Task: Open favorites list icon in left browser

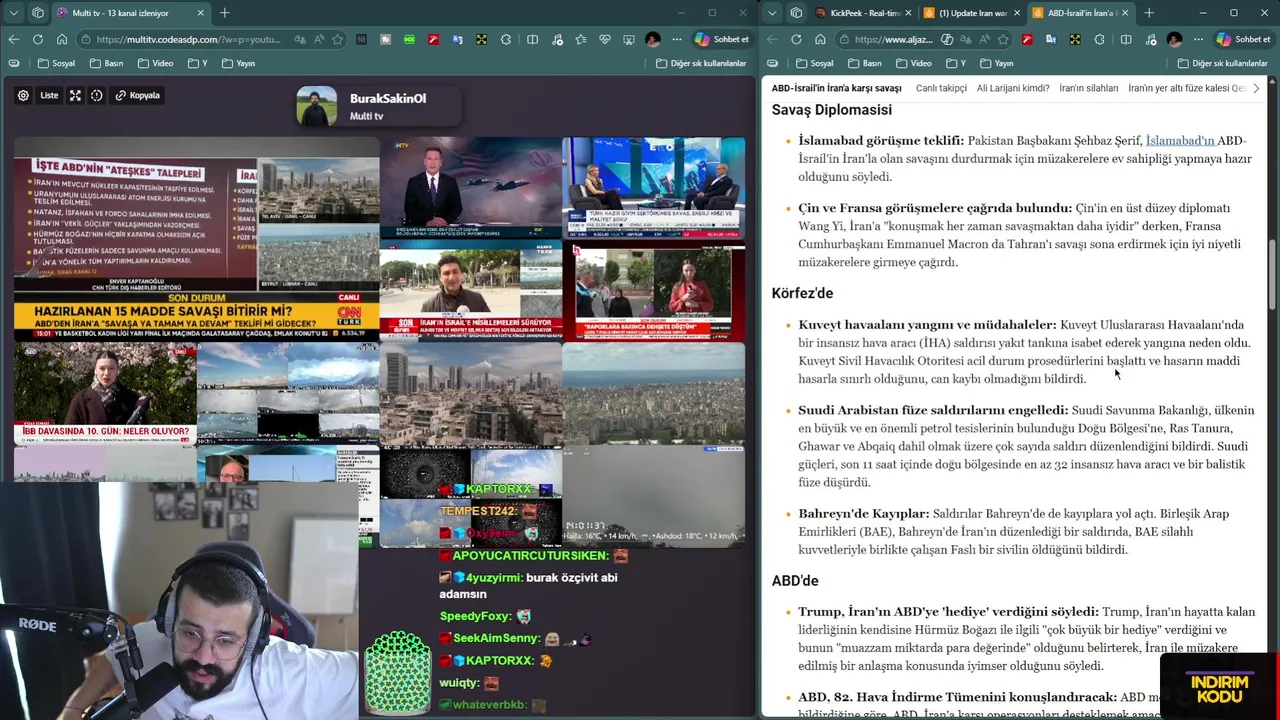Action: tap(581, 39)
